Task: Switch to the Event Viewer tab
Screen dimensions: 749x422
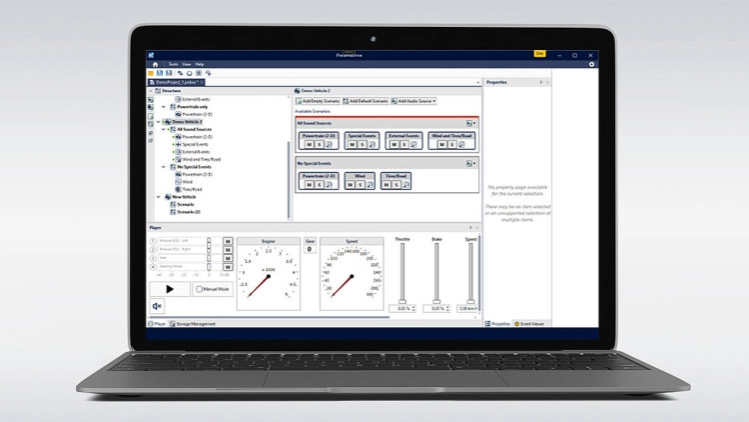Action: pos(529,324)
